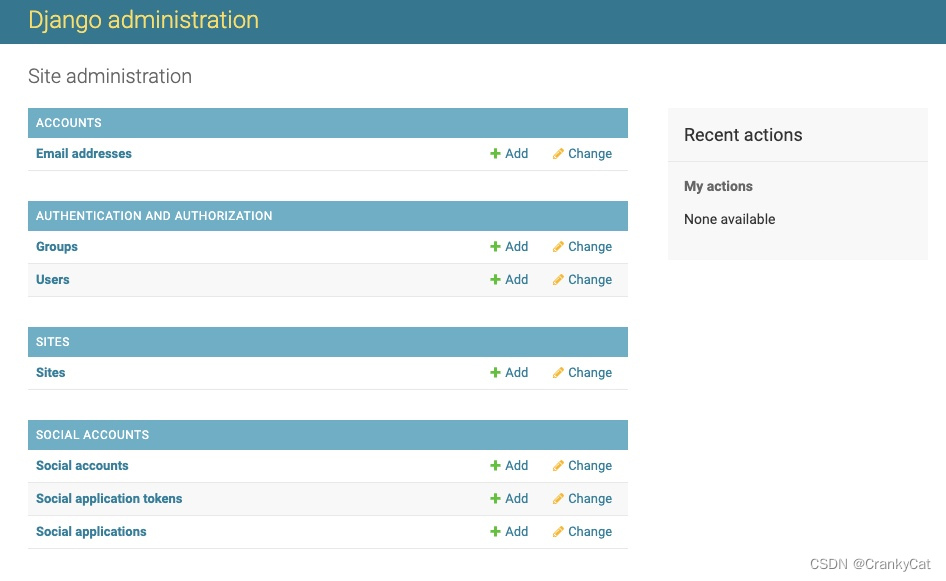Open the Social applications model link
946x581 pixels.
(91, 532)
